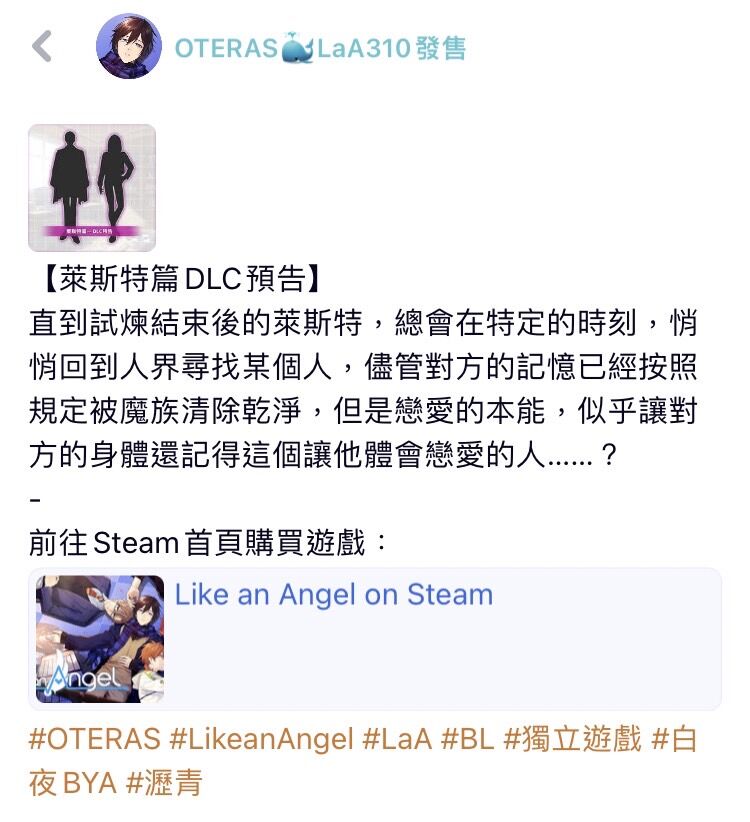The height and width of the screenshot is (822, 750).
Task: Select the 萊斯特篇 DLC預告 headline text
Action: (x=181, y=278)
